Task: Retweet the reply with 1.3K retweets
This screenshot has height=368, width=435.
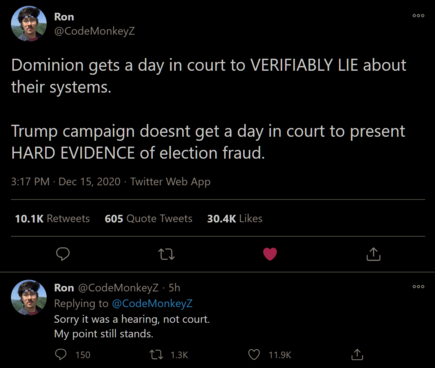Action: [x=157, y=355]
